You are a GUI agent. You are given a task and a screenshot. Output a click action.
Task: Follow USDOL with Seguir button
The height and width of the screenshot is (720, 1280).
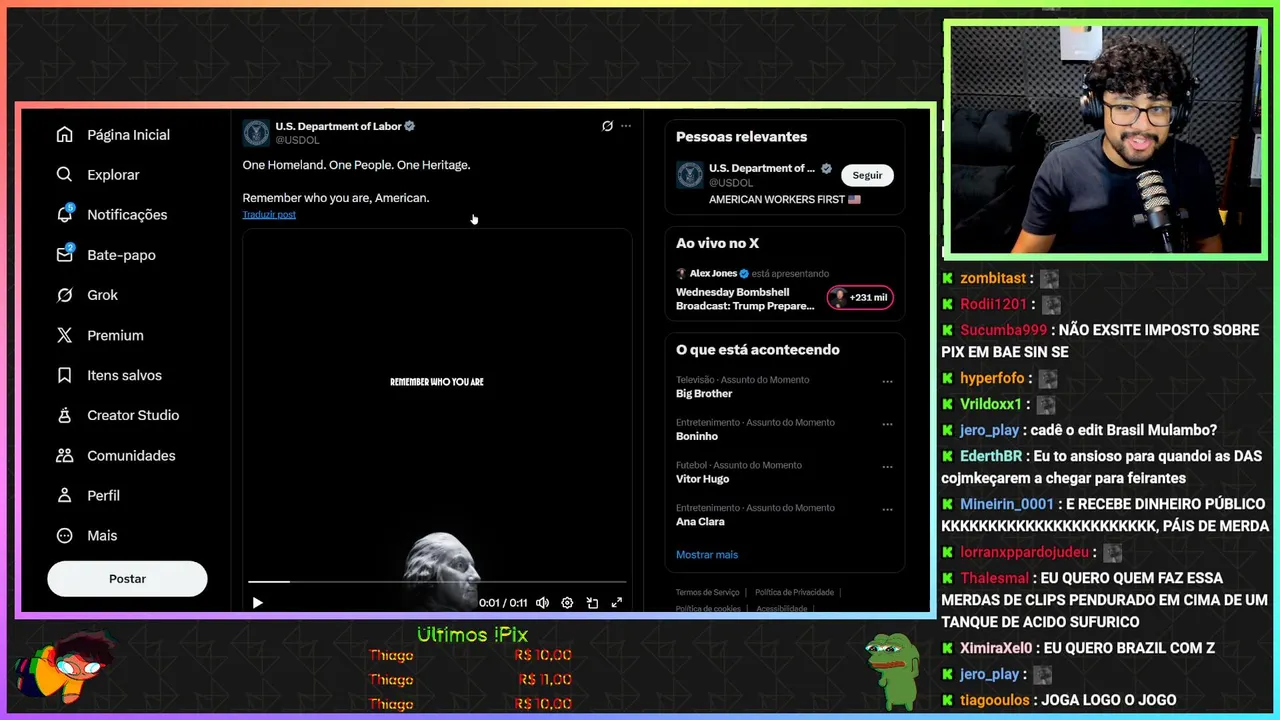click(x=867, y=175)
